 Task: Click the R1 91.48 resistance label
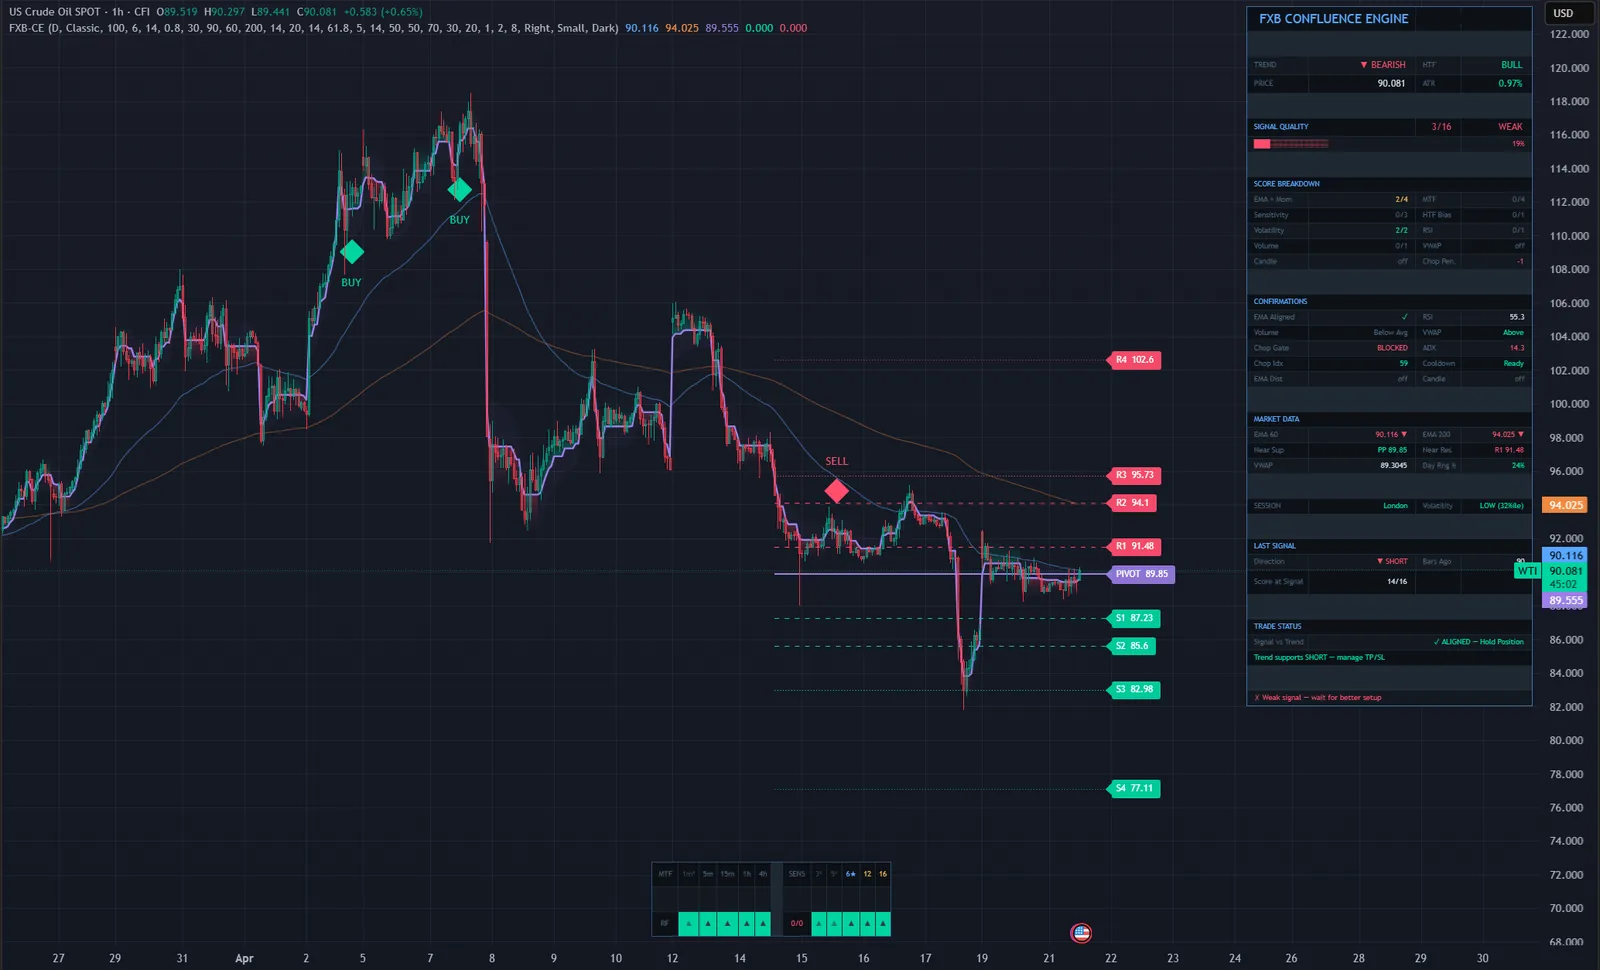pyautogui.click(x=1135, y=546)
